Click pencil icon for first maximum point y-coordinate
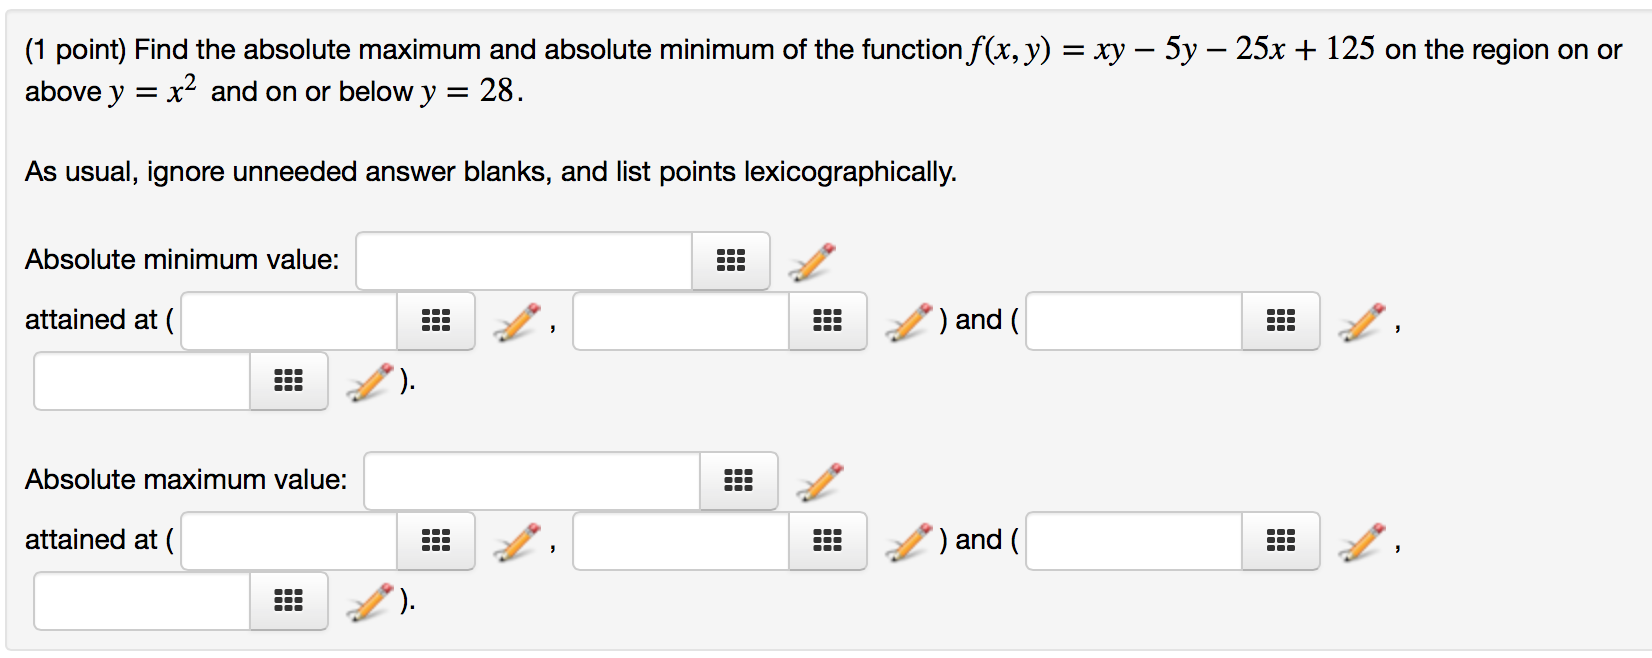1652x658 pixels. [x=909, y=542]
